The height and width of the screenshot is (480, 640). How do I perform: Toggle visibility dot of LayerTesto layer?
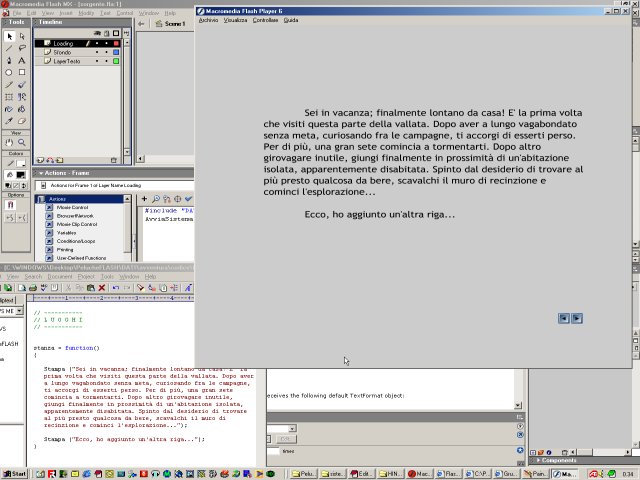point(97,61)
